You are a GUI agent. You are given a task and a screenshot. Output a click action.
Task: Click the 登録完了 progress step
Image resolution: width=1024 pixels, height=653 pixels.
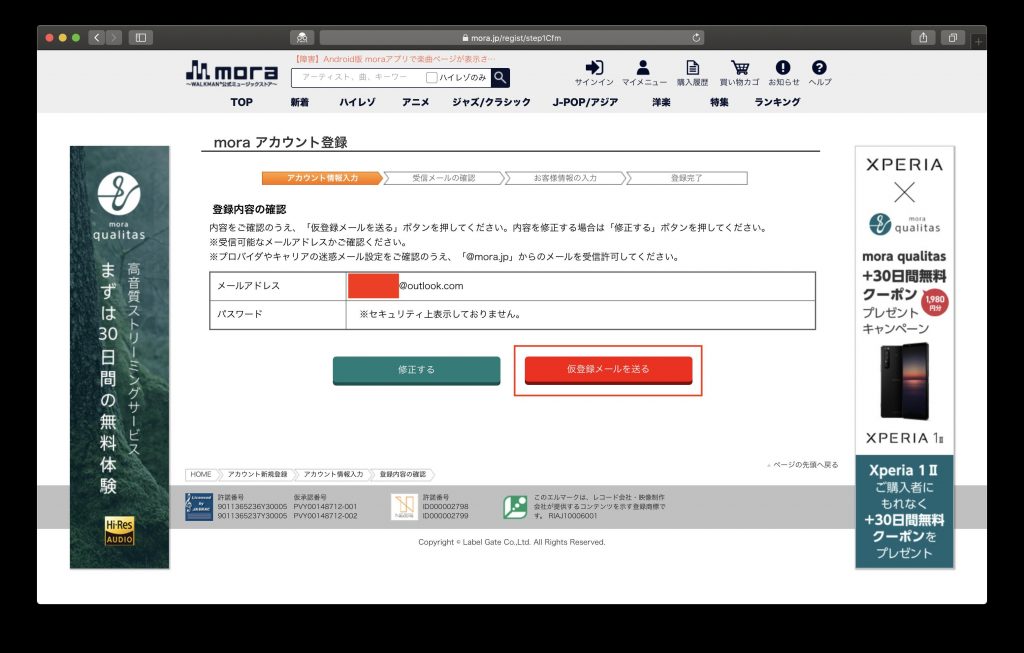(x=687, y=178)
